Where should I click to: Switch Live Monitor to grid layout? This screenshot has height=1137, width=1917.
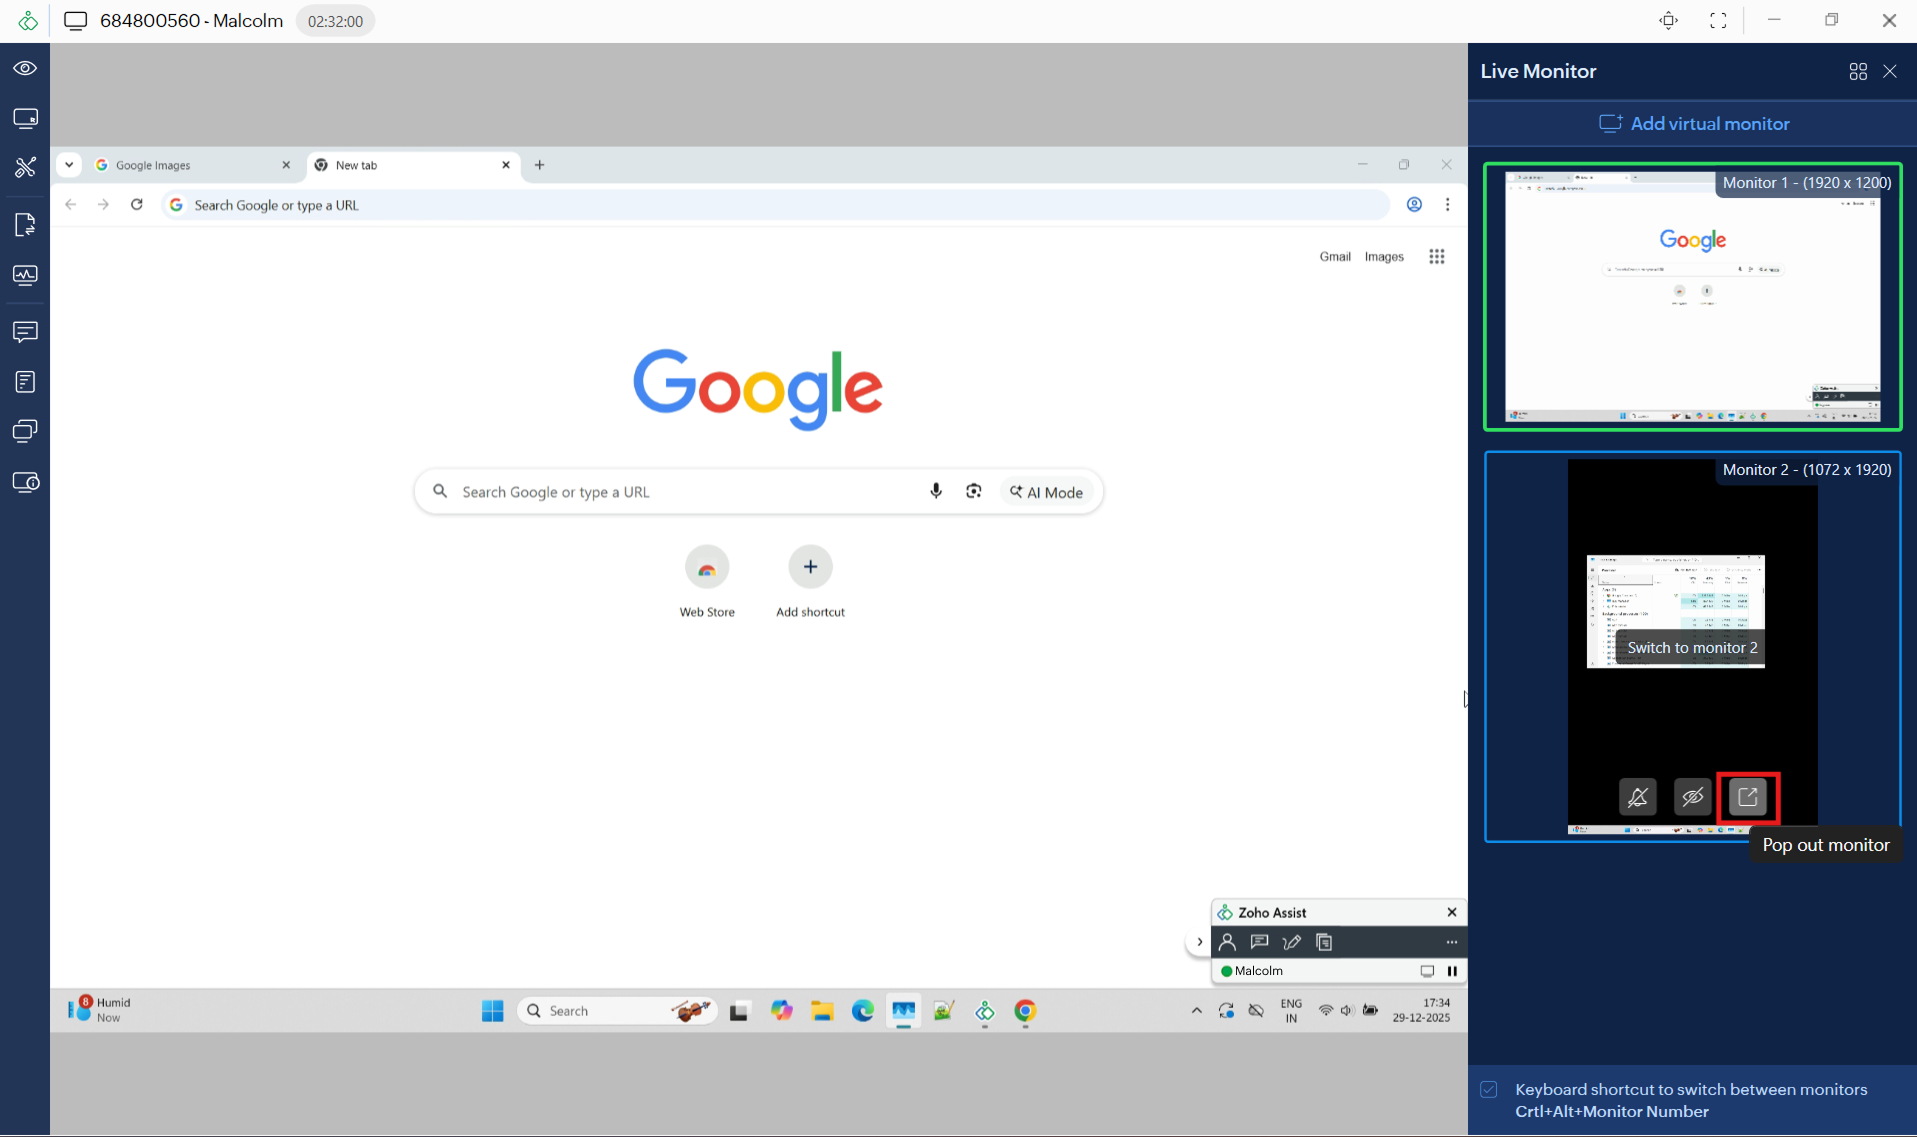pyautogui.click(x=1857, y=72)
